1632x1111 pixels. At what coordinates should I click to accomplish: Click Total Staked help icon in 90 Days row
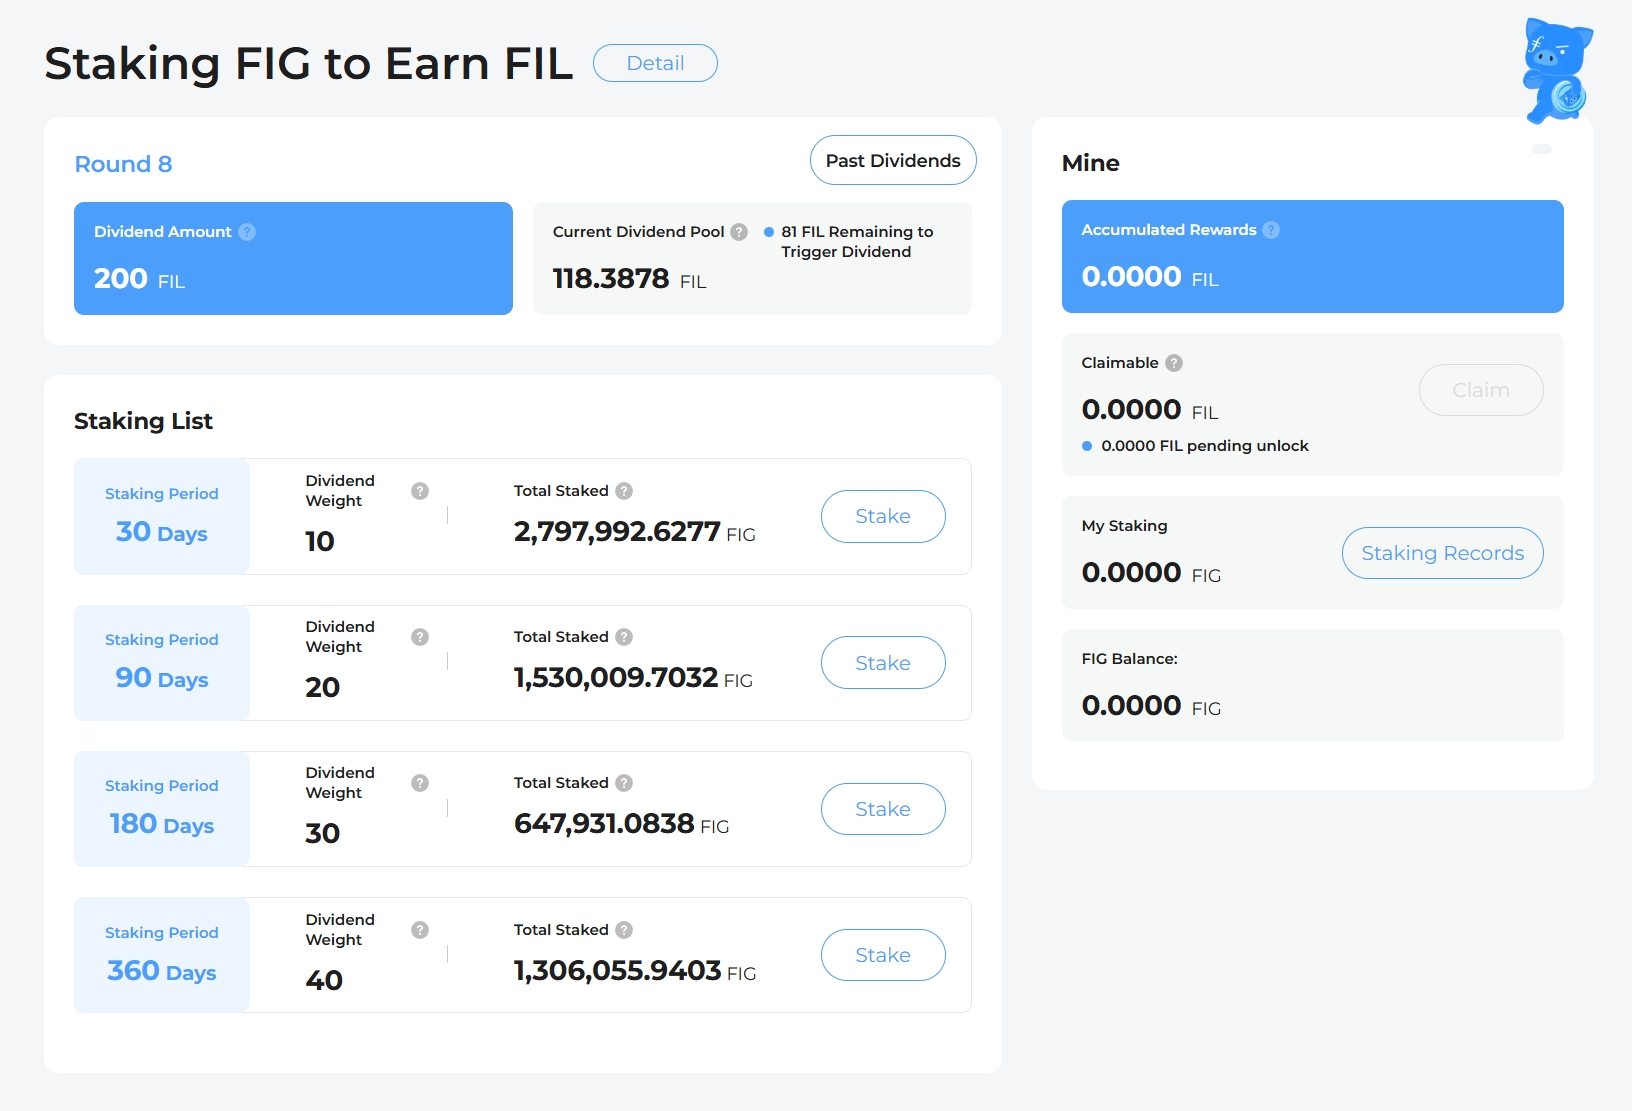(x=624, y=637)
